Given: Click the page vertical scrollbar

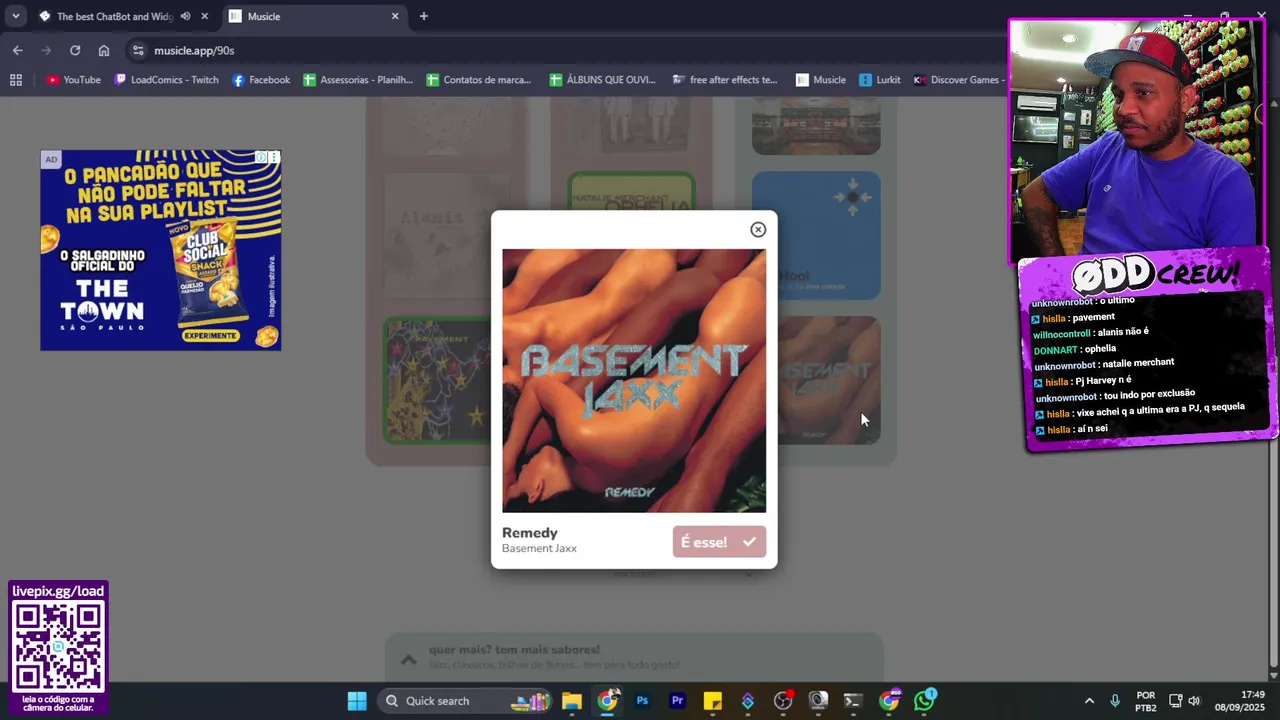Looking at the screenshot, I should pyautogui.click(x=1273, y=390).
